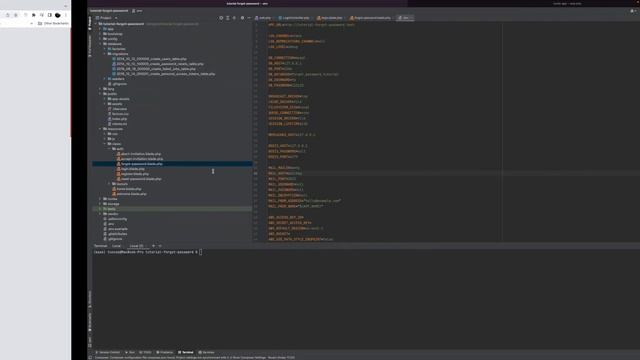The image size is (640, 360).
Task: Add a new terminal session tab
Action: tap(153, 246)
